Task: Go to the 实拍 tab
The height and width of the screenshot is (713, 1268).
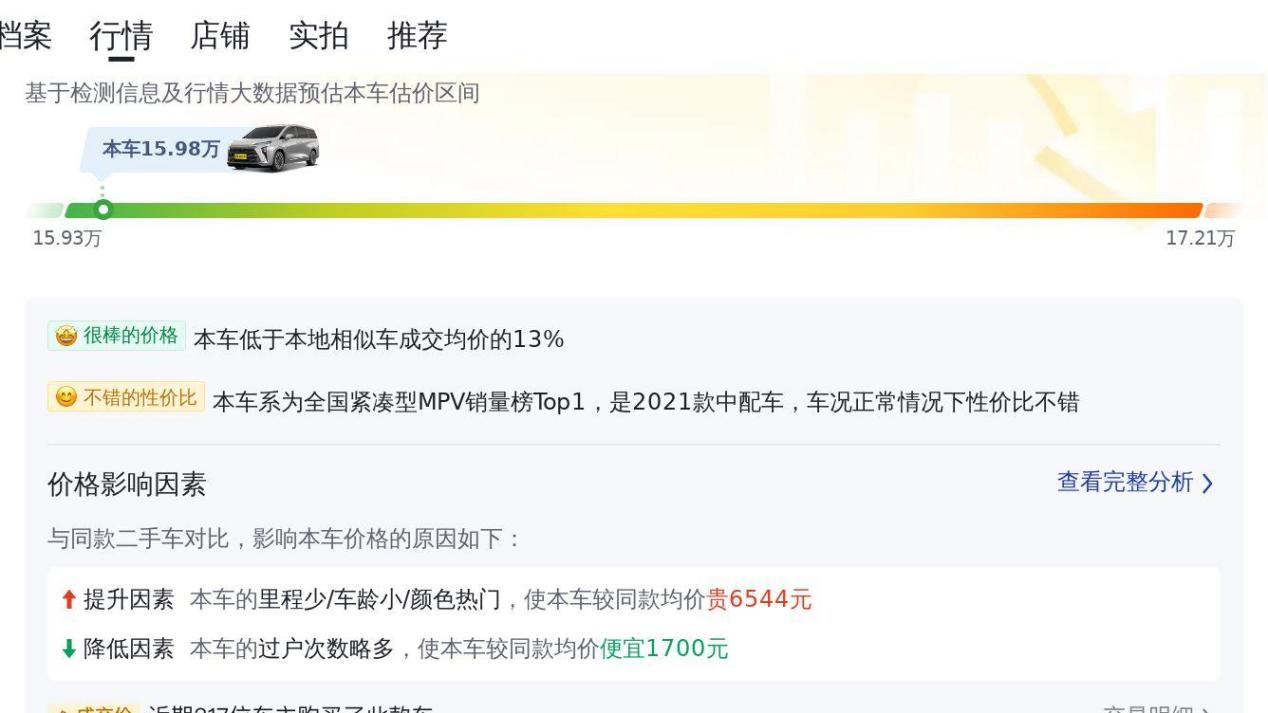Action: (x=318, y=36)
